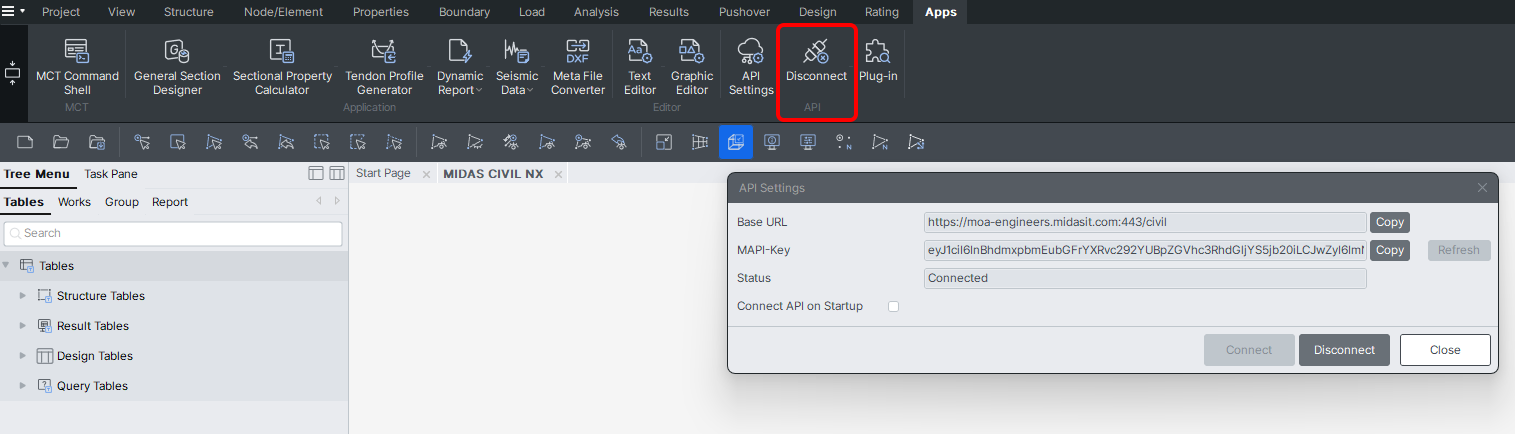The width and height of the screenshot is (1515, 434).
Task: Open the Design ribbon tab
Action: coord(817,12)
